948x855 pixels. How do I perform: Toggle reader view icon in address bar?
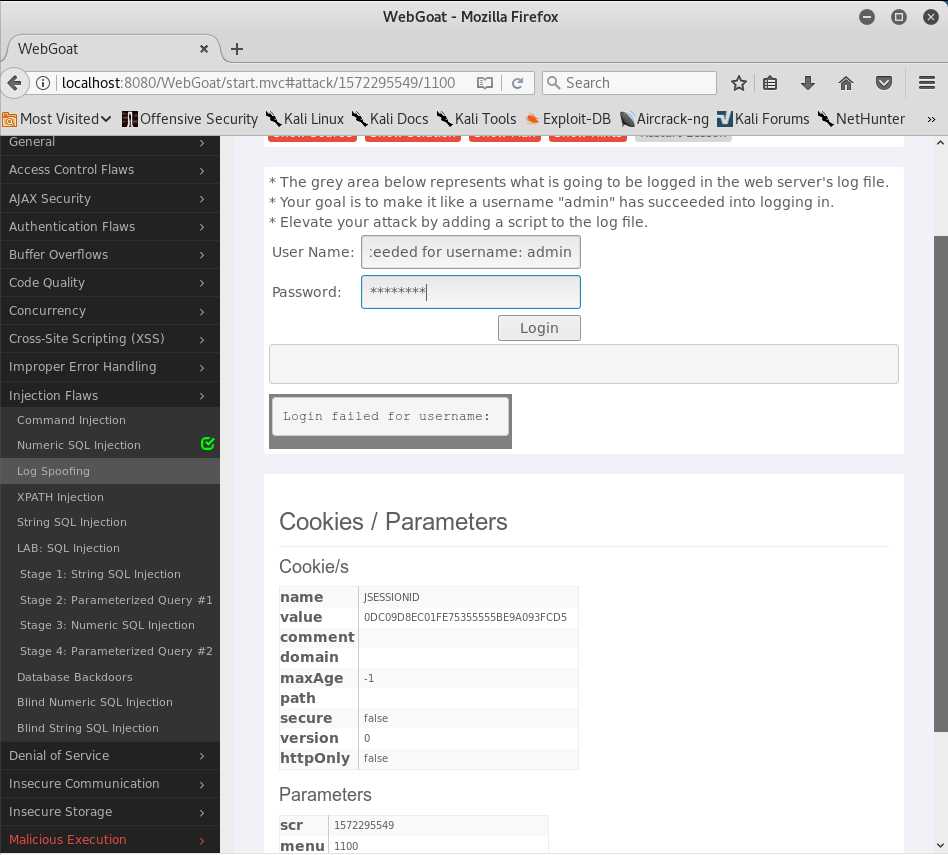pos(485,83)
